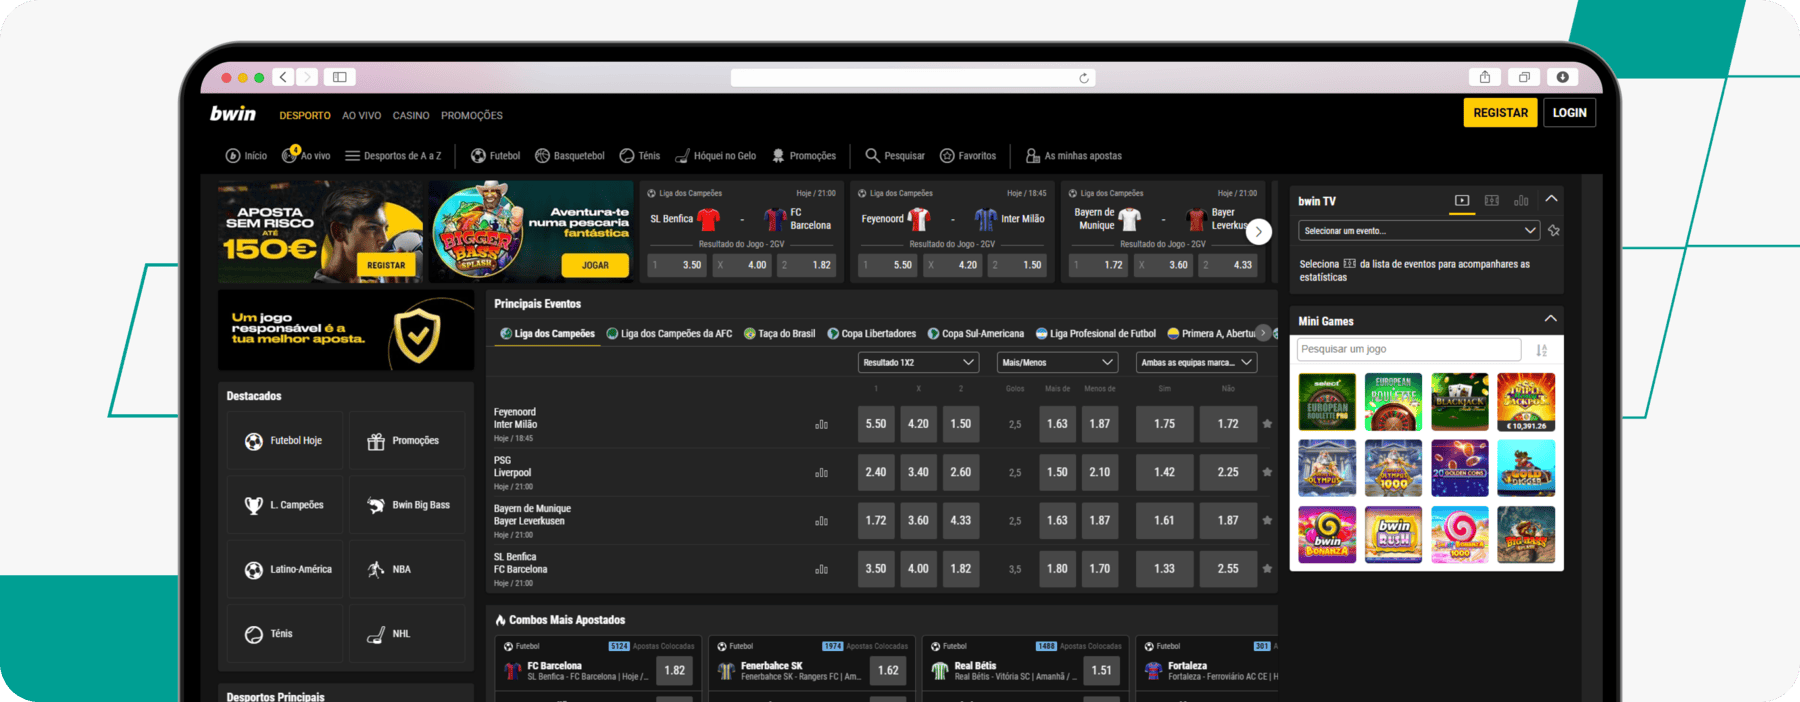Open NBA tile in Destacados

tap(407, 569)
